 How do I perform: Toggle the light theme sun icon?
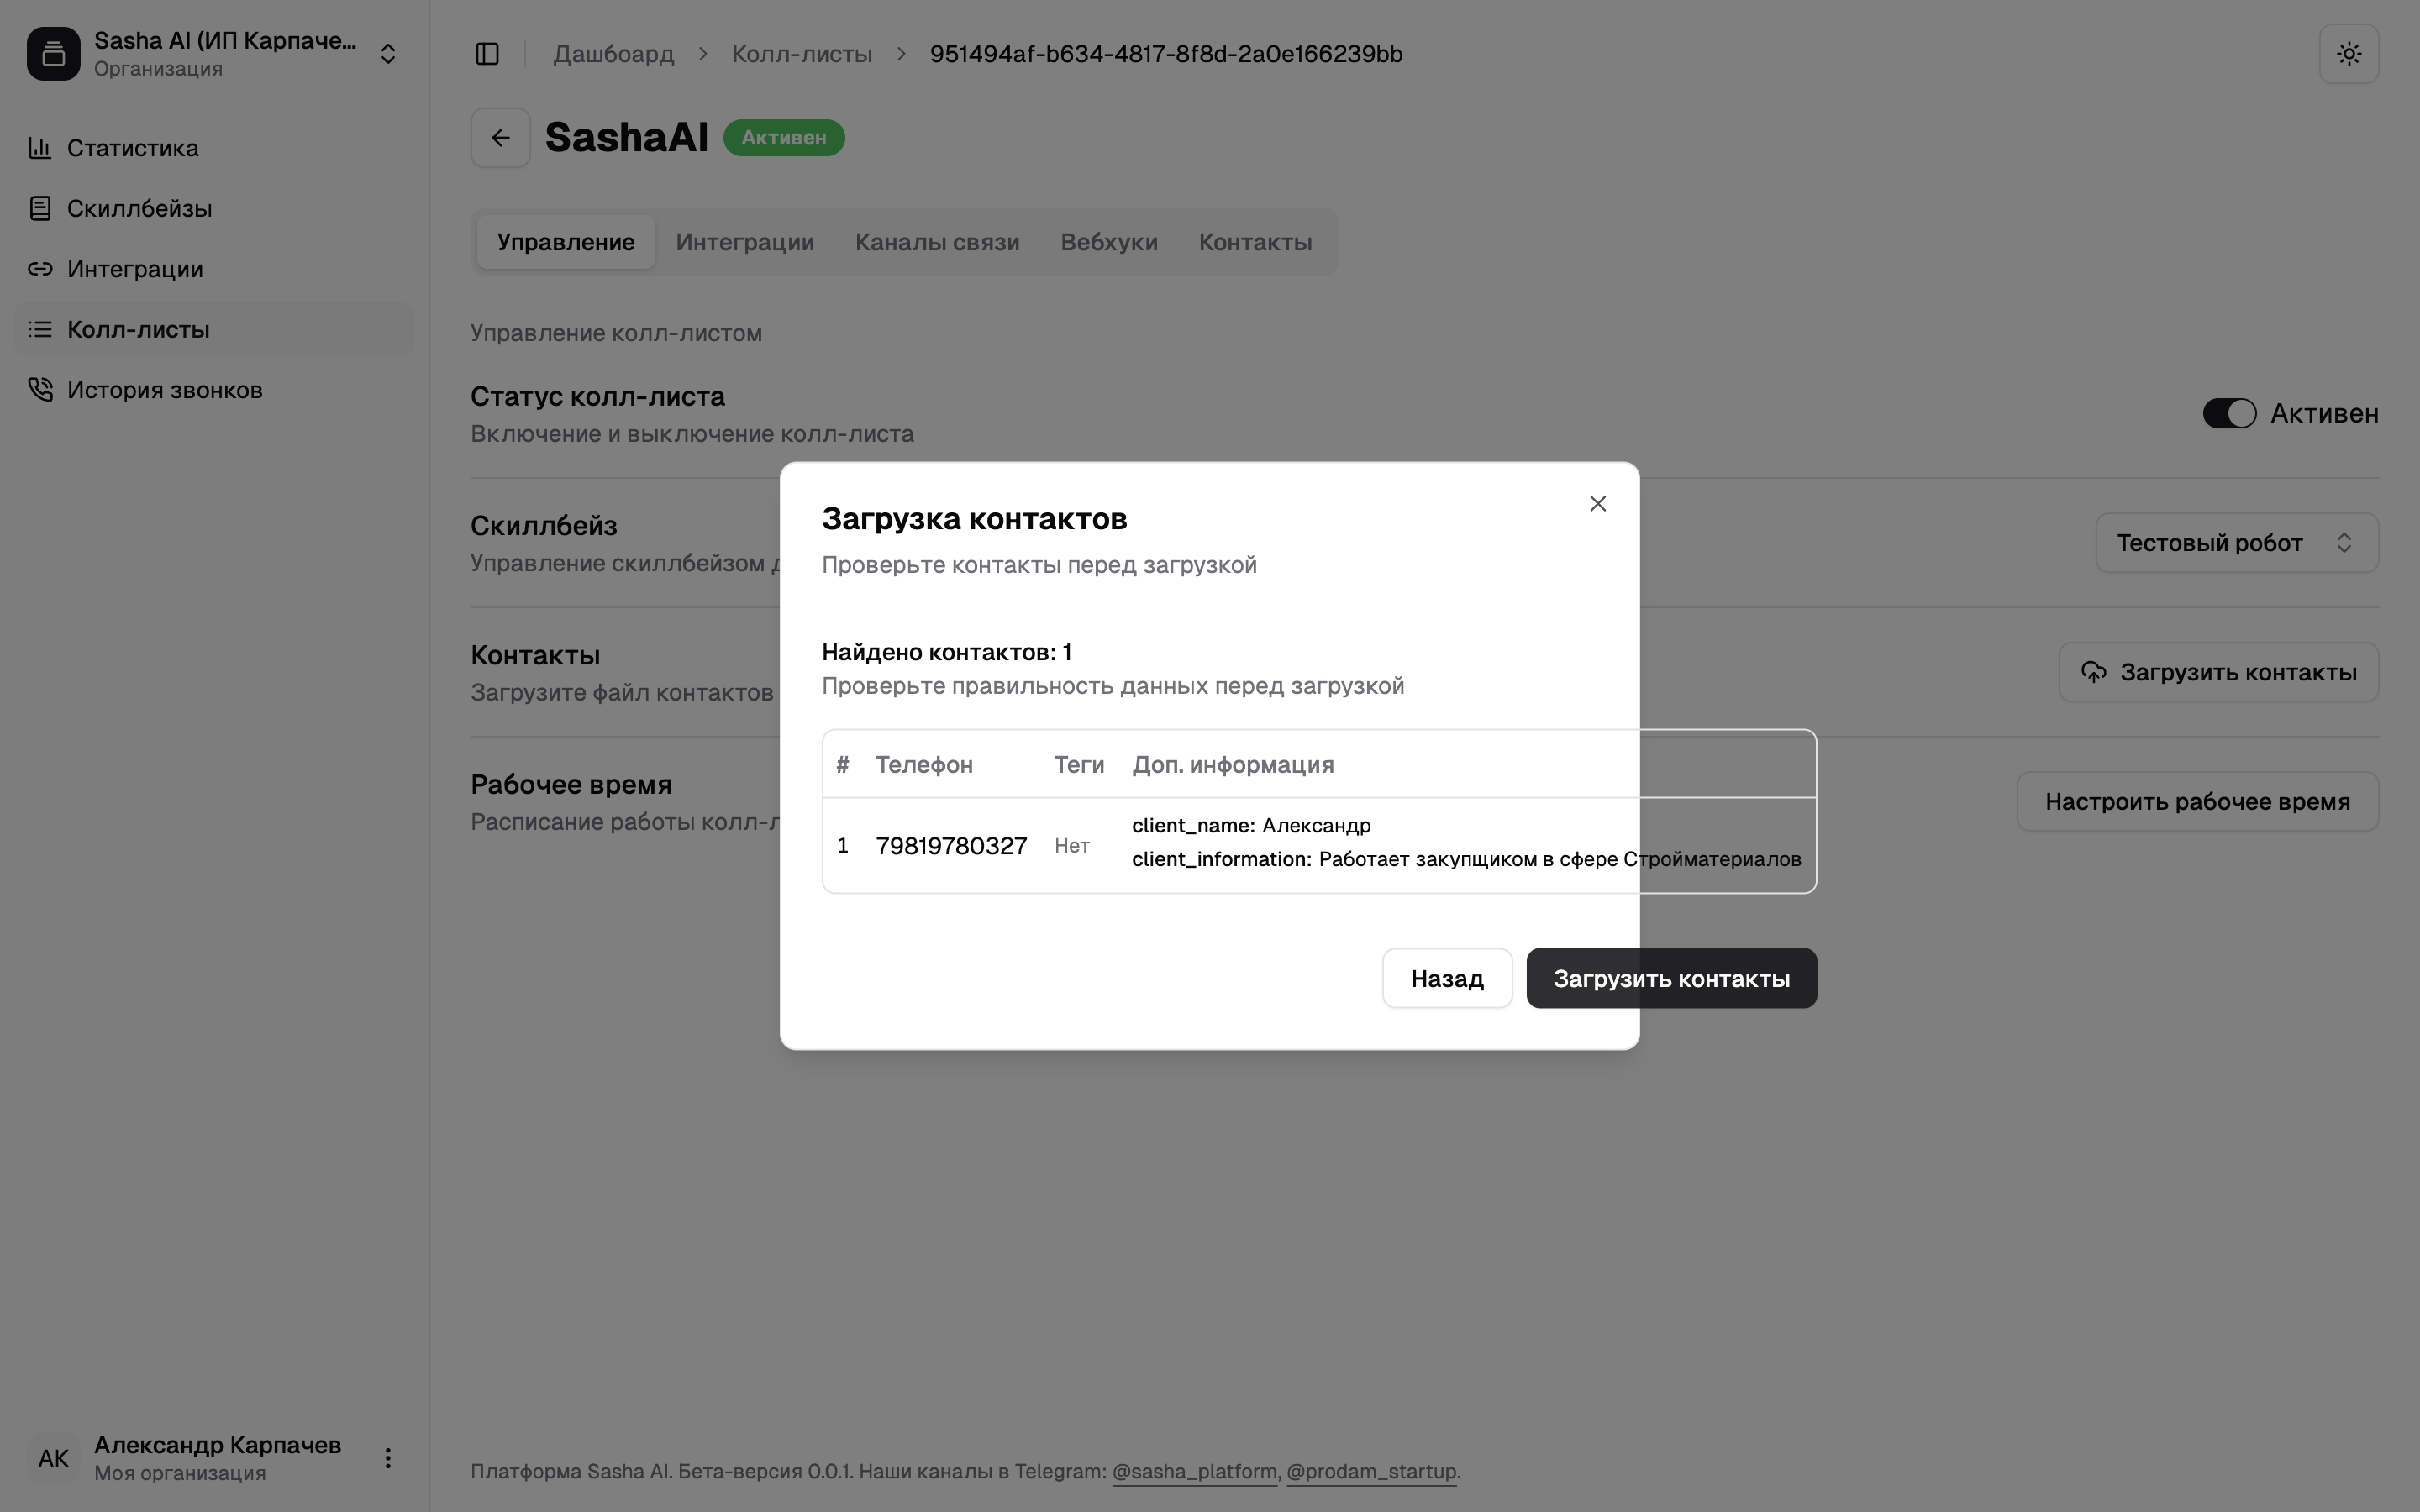coord(2348,54)
